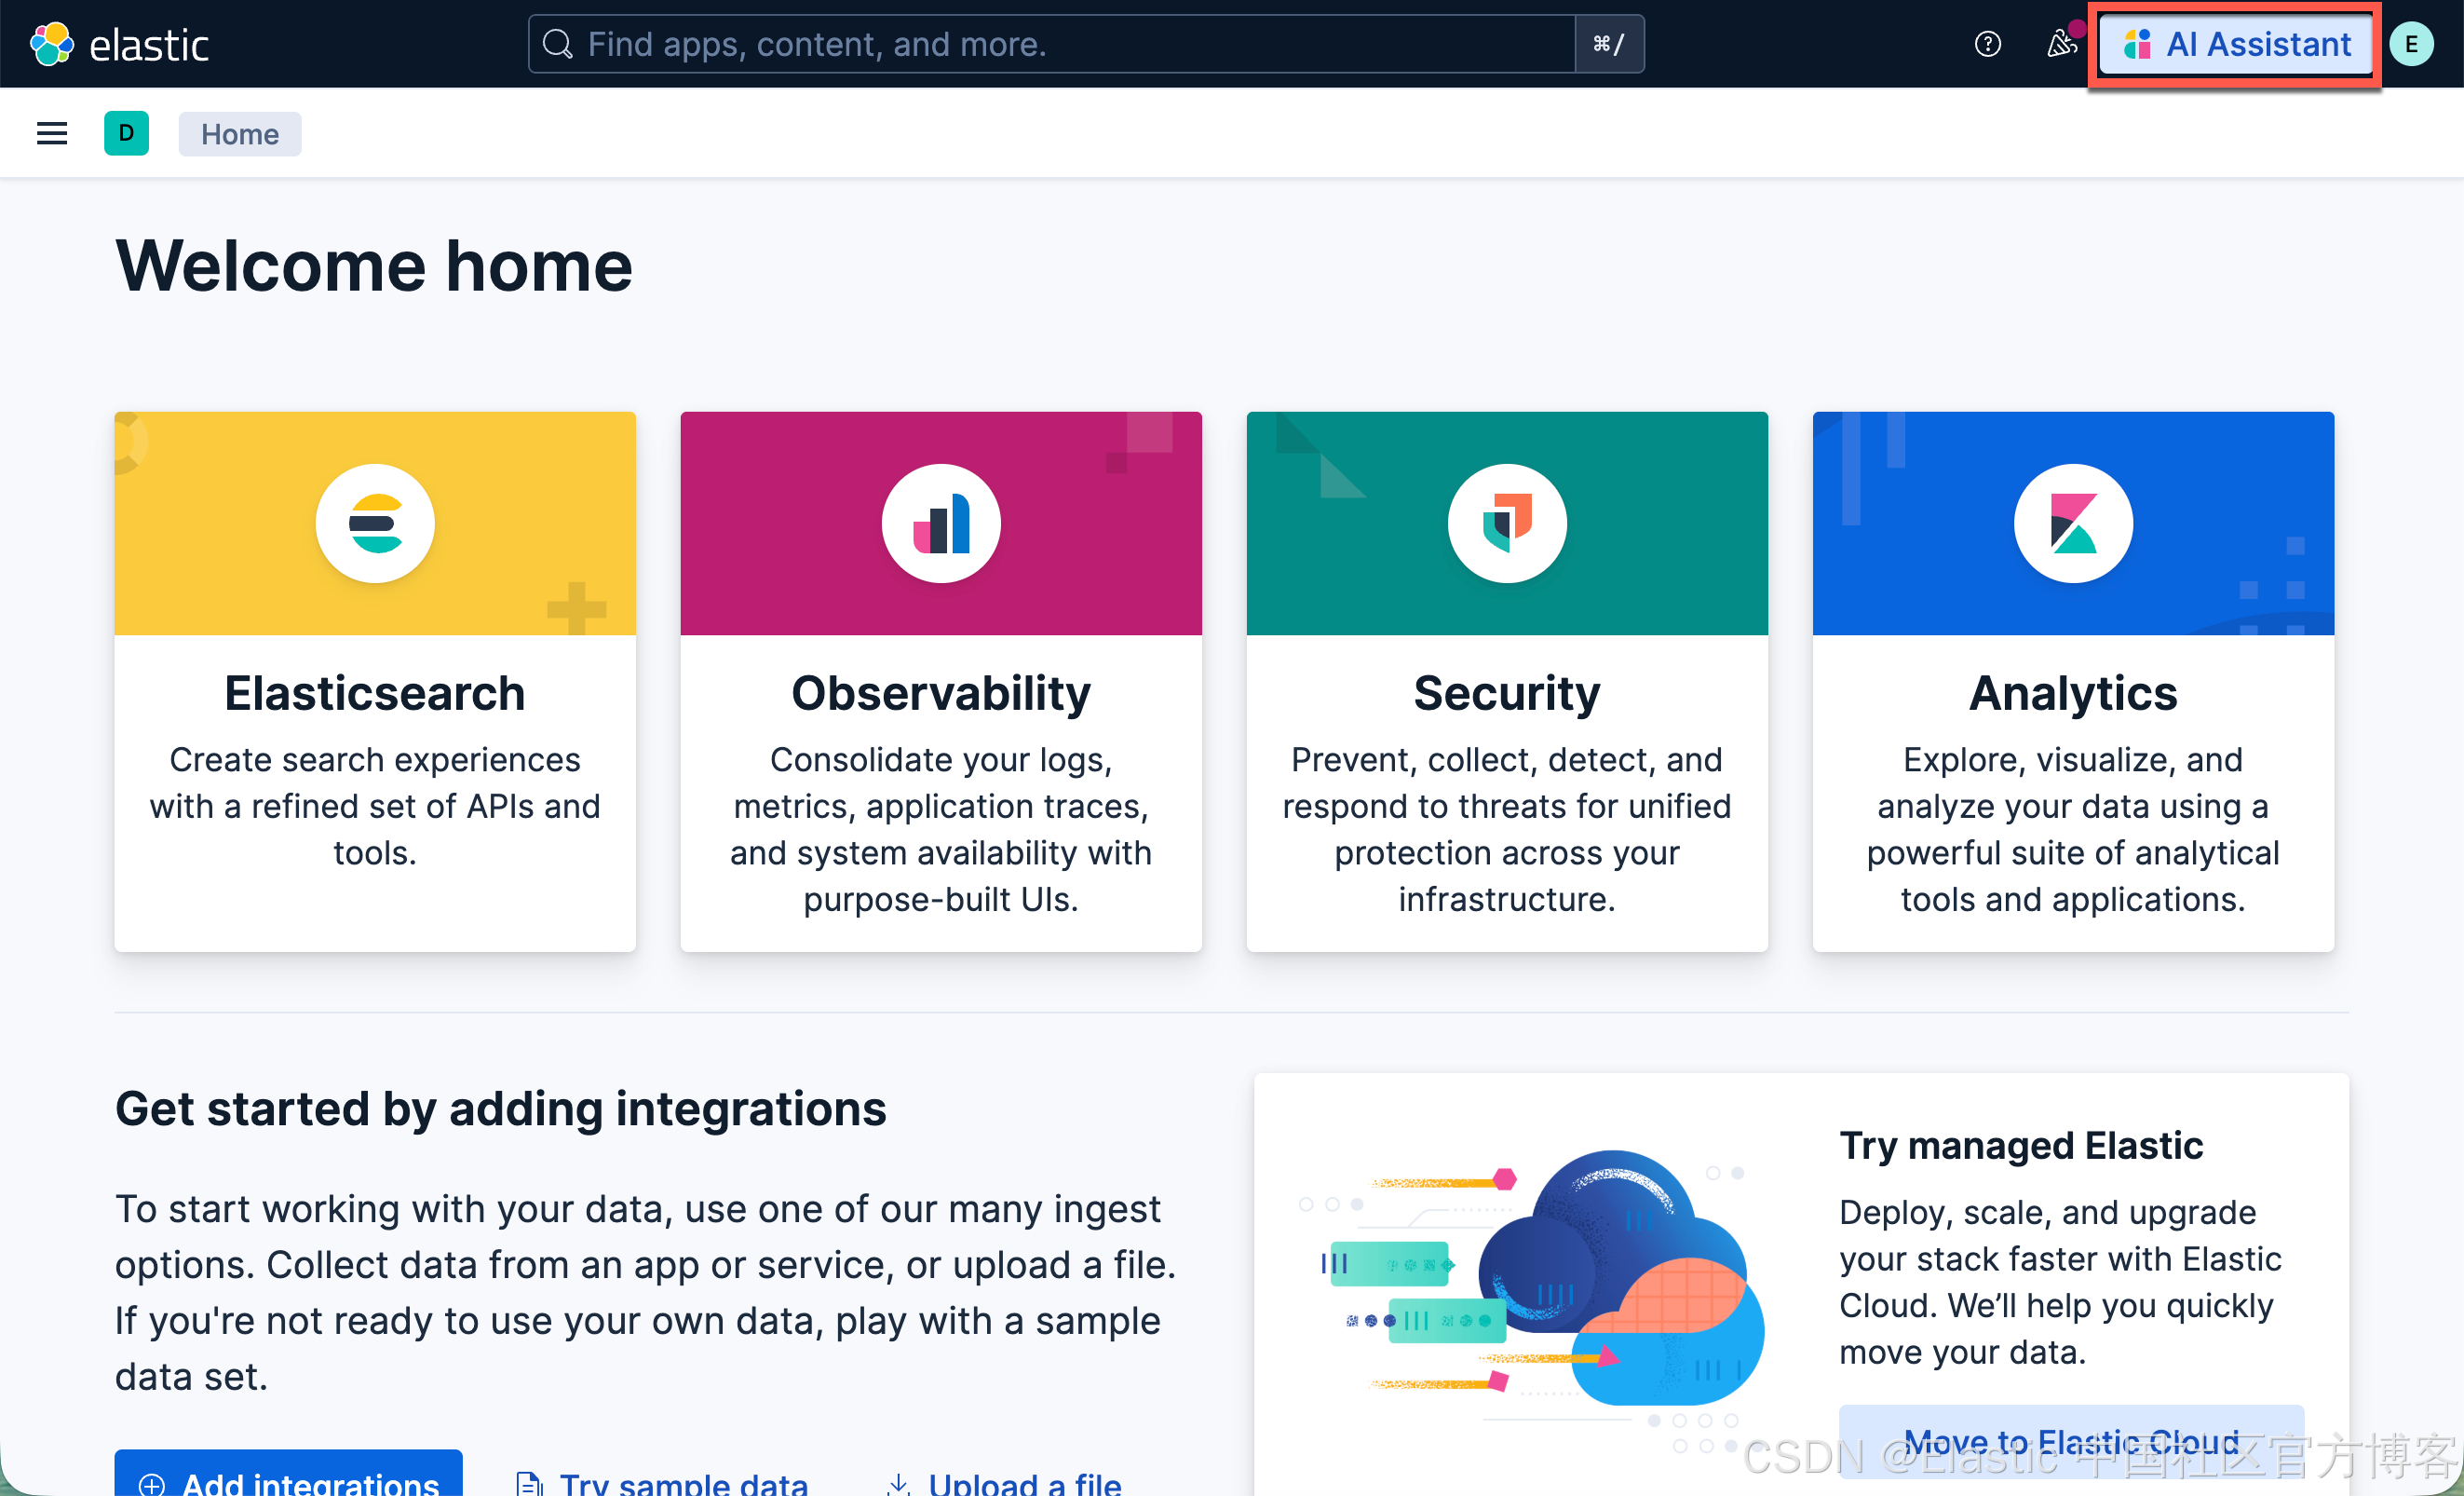Click the Elasticsearch logo icon on the card

[x=375, y=523]
